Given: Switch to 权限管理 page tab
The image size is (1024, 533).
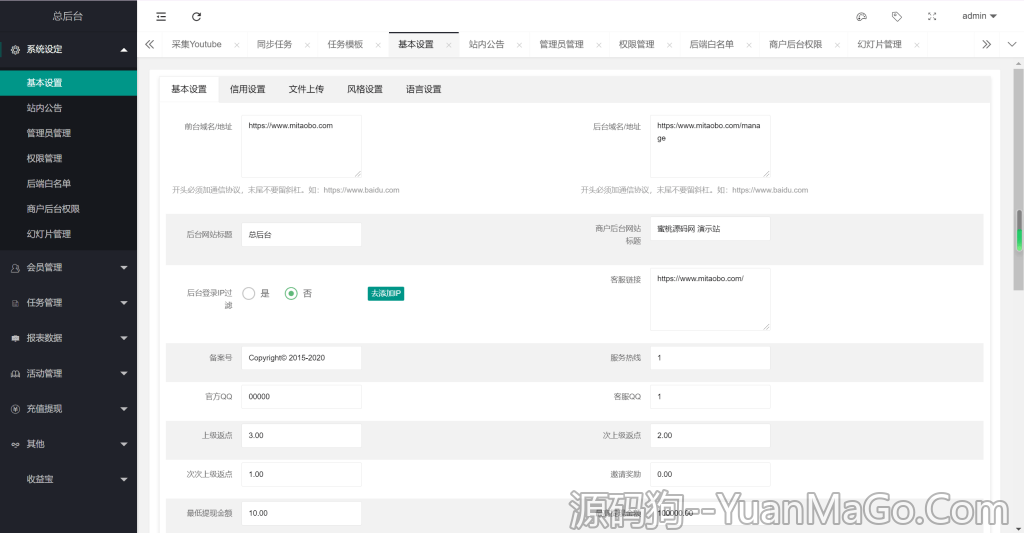Looking at the screenshot, I should [636, 44].
